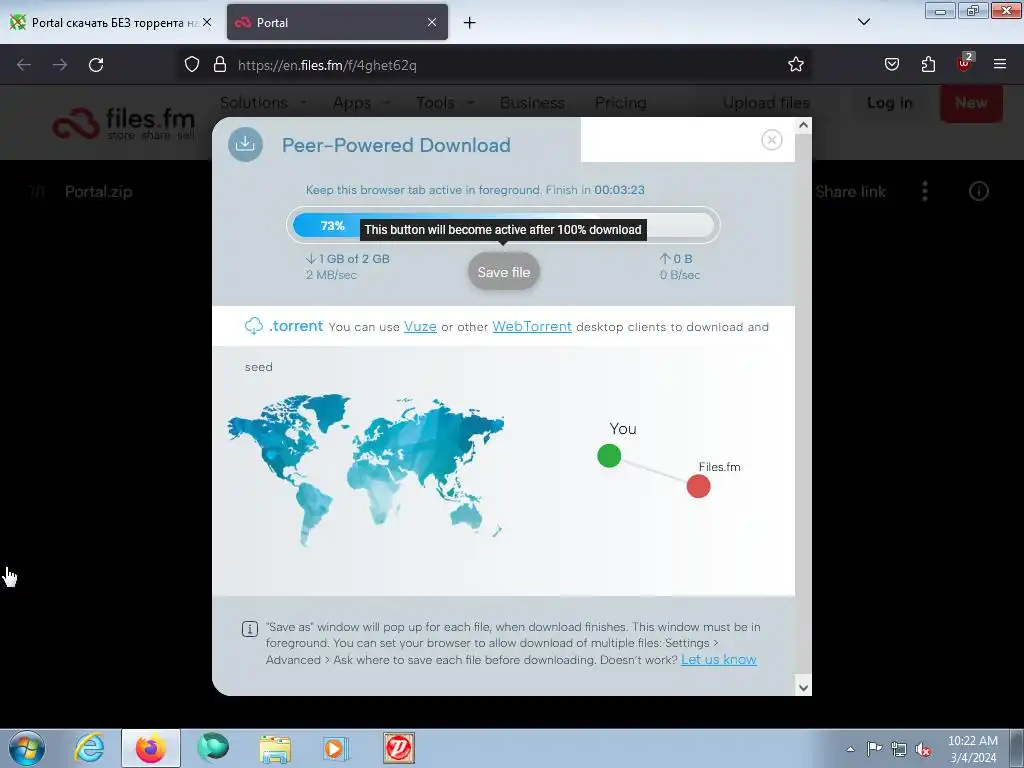Open Windows Explorer folder in taskbar
Viewport: 1024px width, 768px height.
[275, 748]
